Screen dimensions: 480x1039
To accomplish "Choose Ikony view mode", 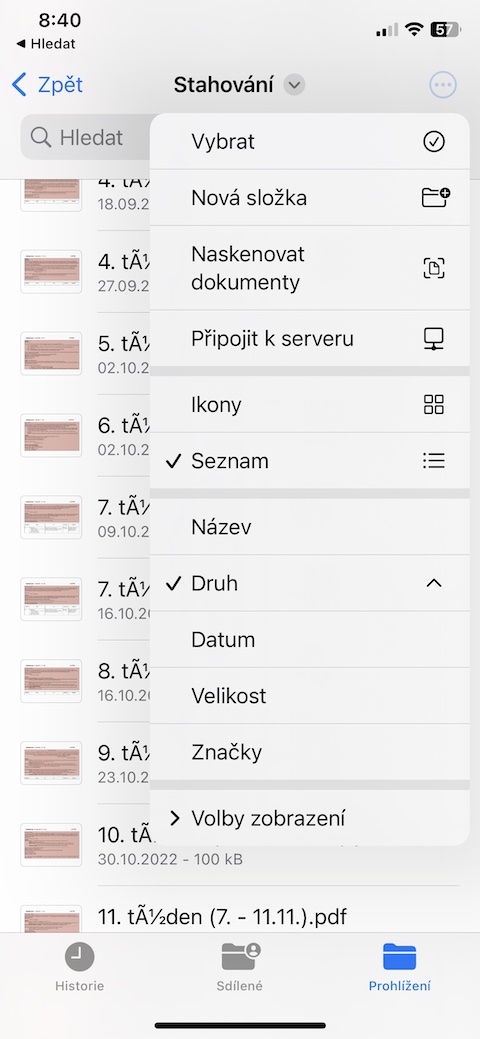I will pos(310,404).
